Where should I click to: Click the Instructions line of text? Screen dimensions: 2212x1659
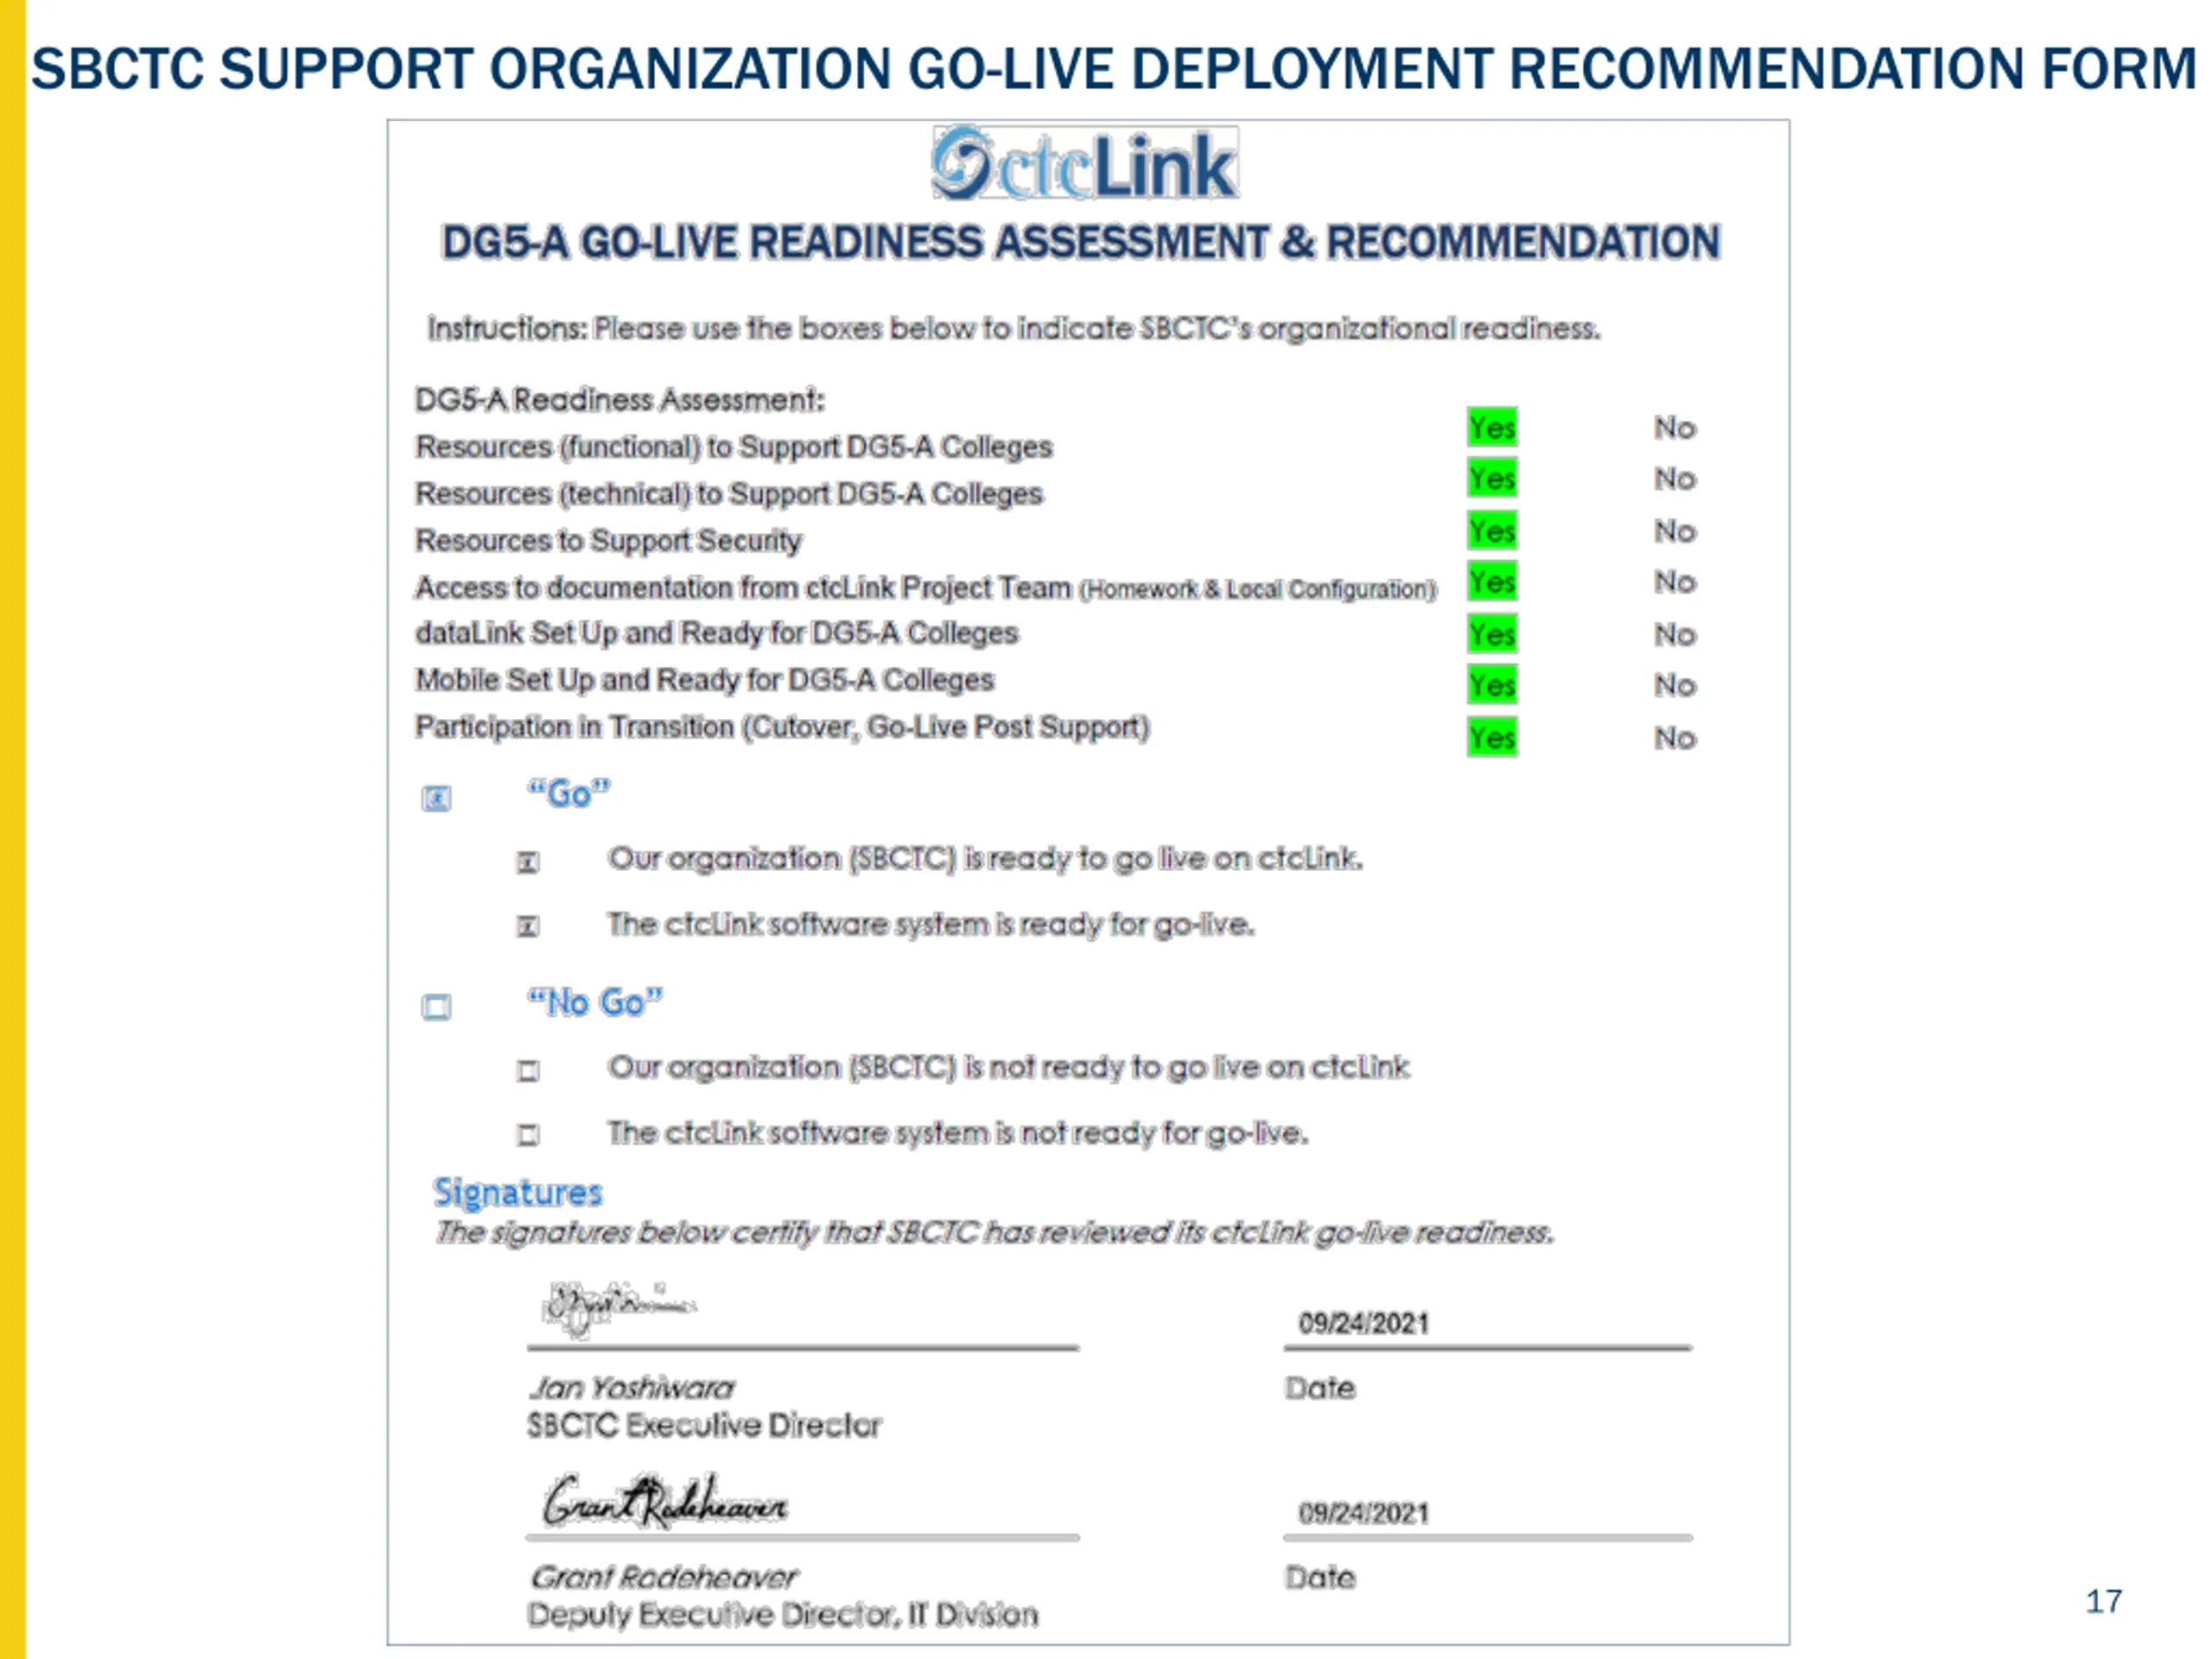coord(1014,329)
